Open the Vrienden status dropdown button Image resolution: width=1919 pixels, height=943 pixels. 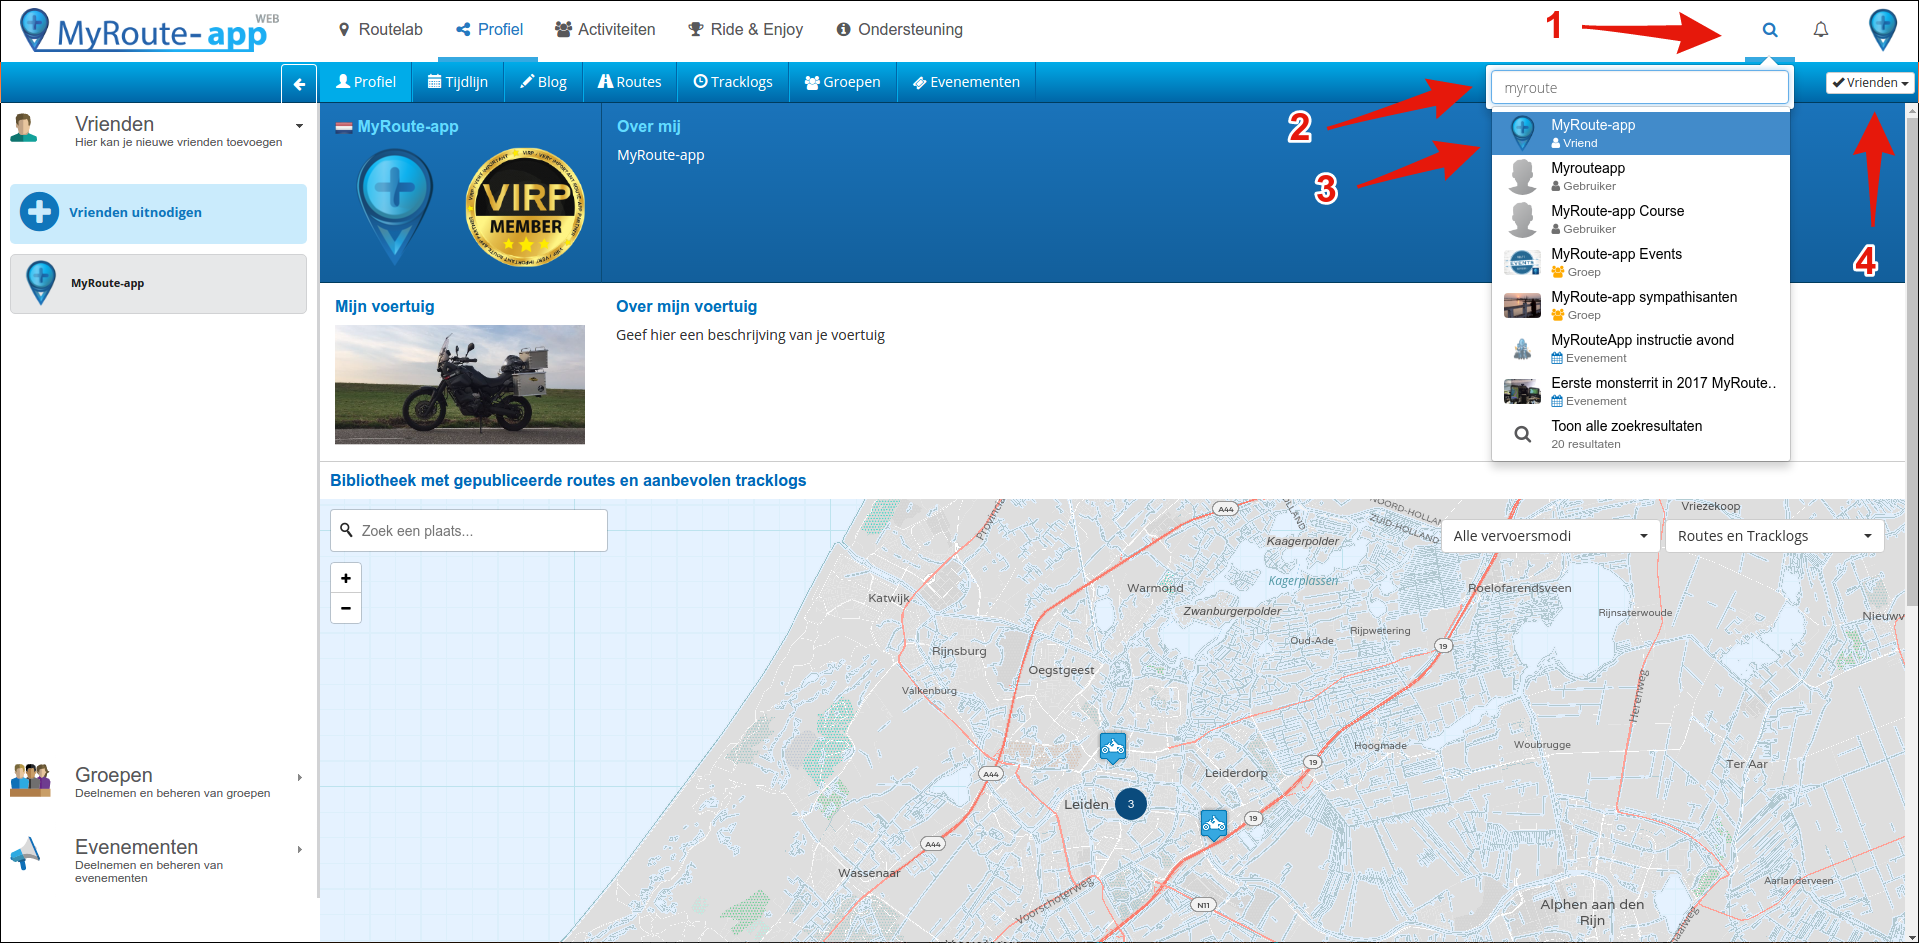click(x=1870, y=83)
